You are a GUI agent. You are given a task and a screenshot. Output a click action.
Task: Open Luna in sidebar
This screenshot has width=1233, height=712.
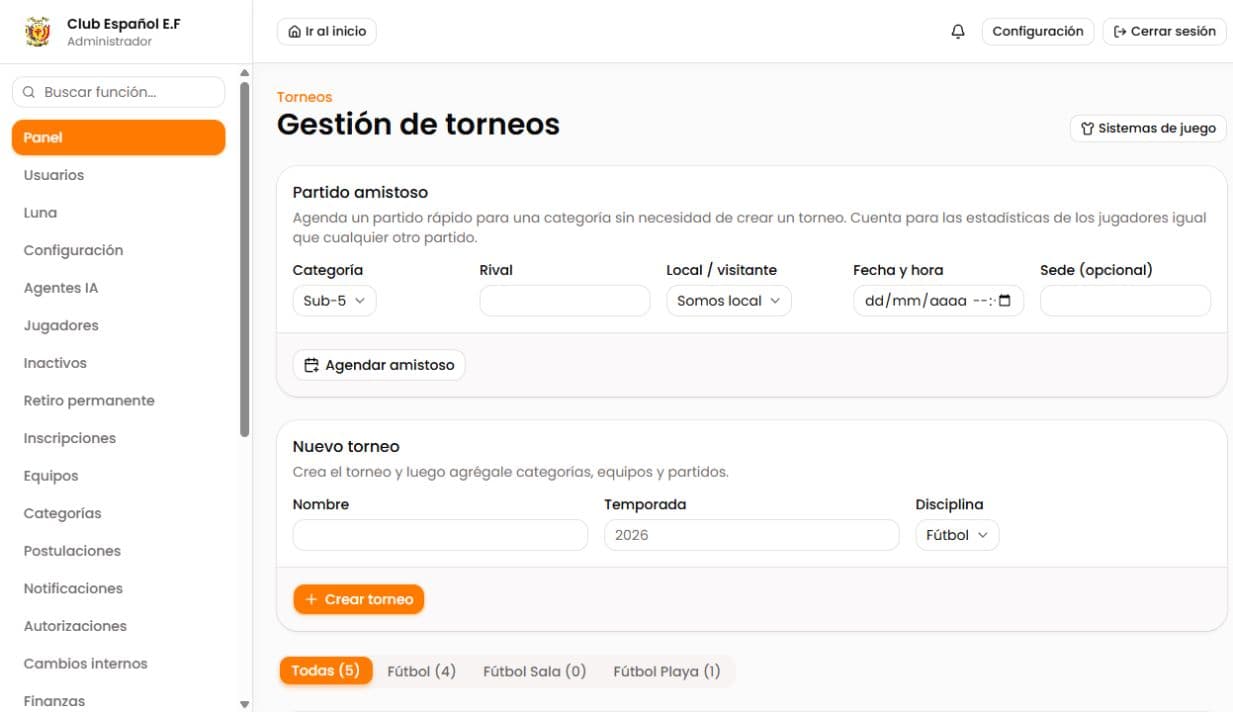pos(118,213)
